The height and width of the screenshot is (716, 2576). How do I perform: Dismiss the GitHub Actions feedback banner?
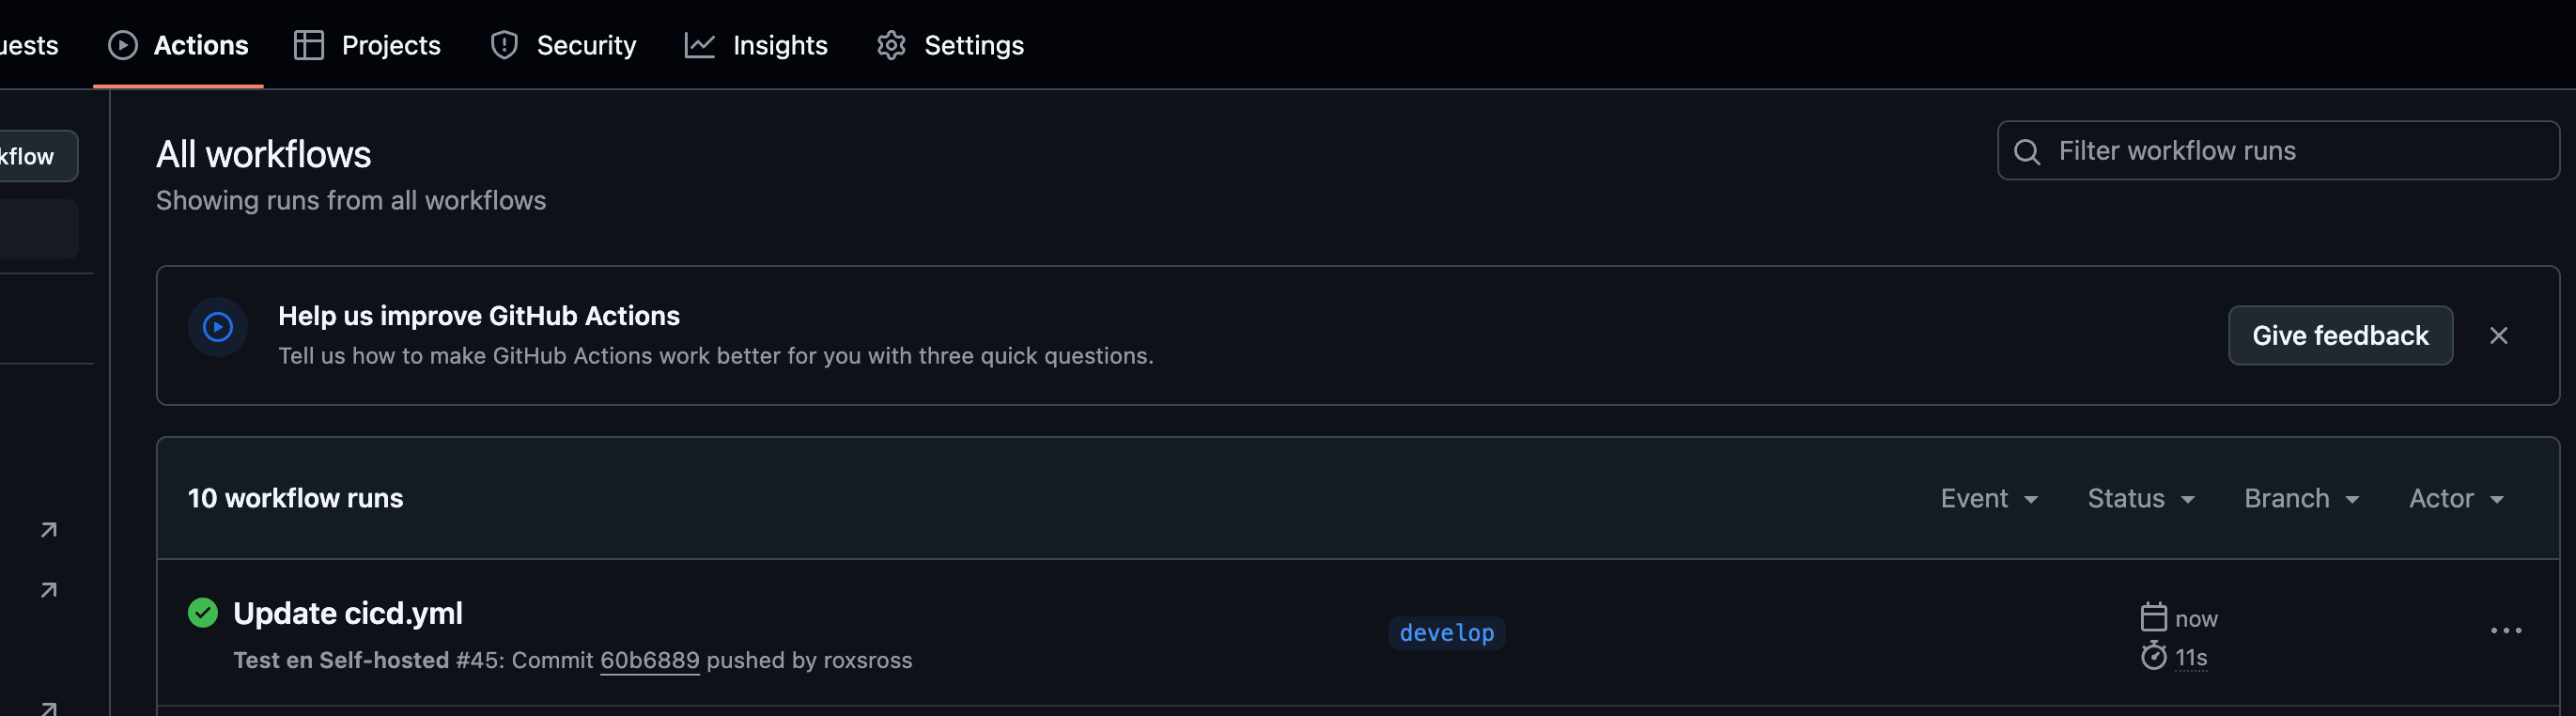pyautogui.click(x=2498, y=336)
